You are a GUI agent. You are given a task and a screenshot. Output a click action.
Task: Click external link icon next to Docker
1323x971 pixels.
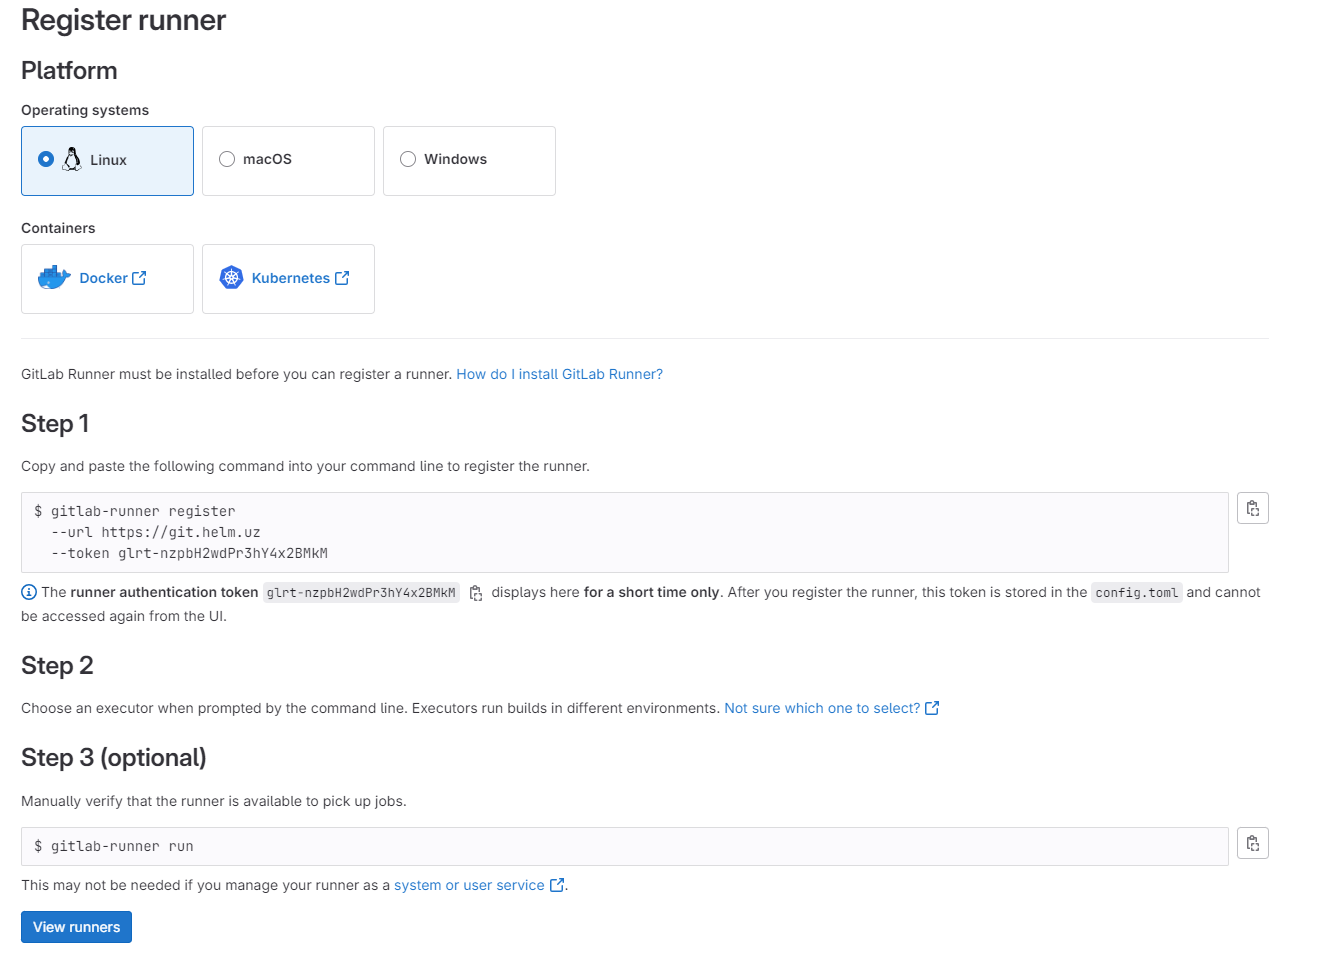pos(139,278)
